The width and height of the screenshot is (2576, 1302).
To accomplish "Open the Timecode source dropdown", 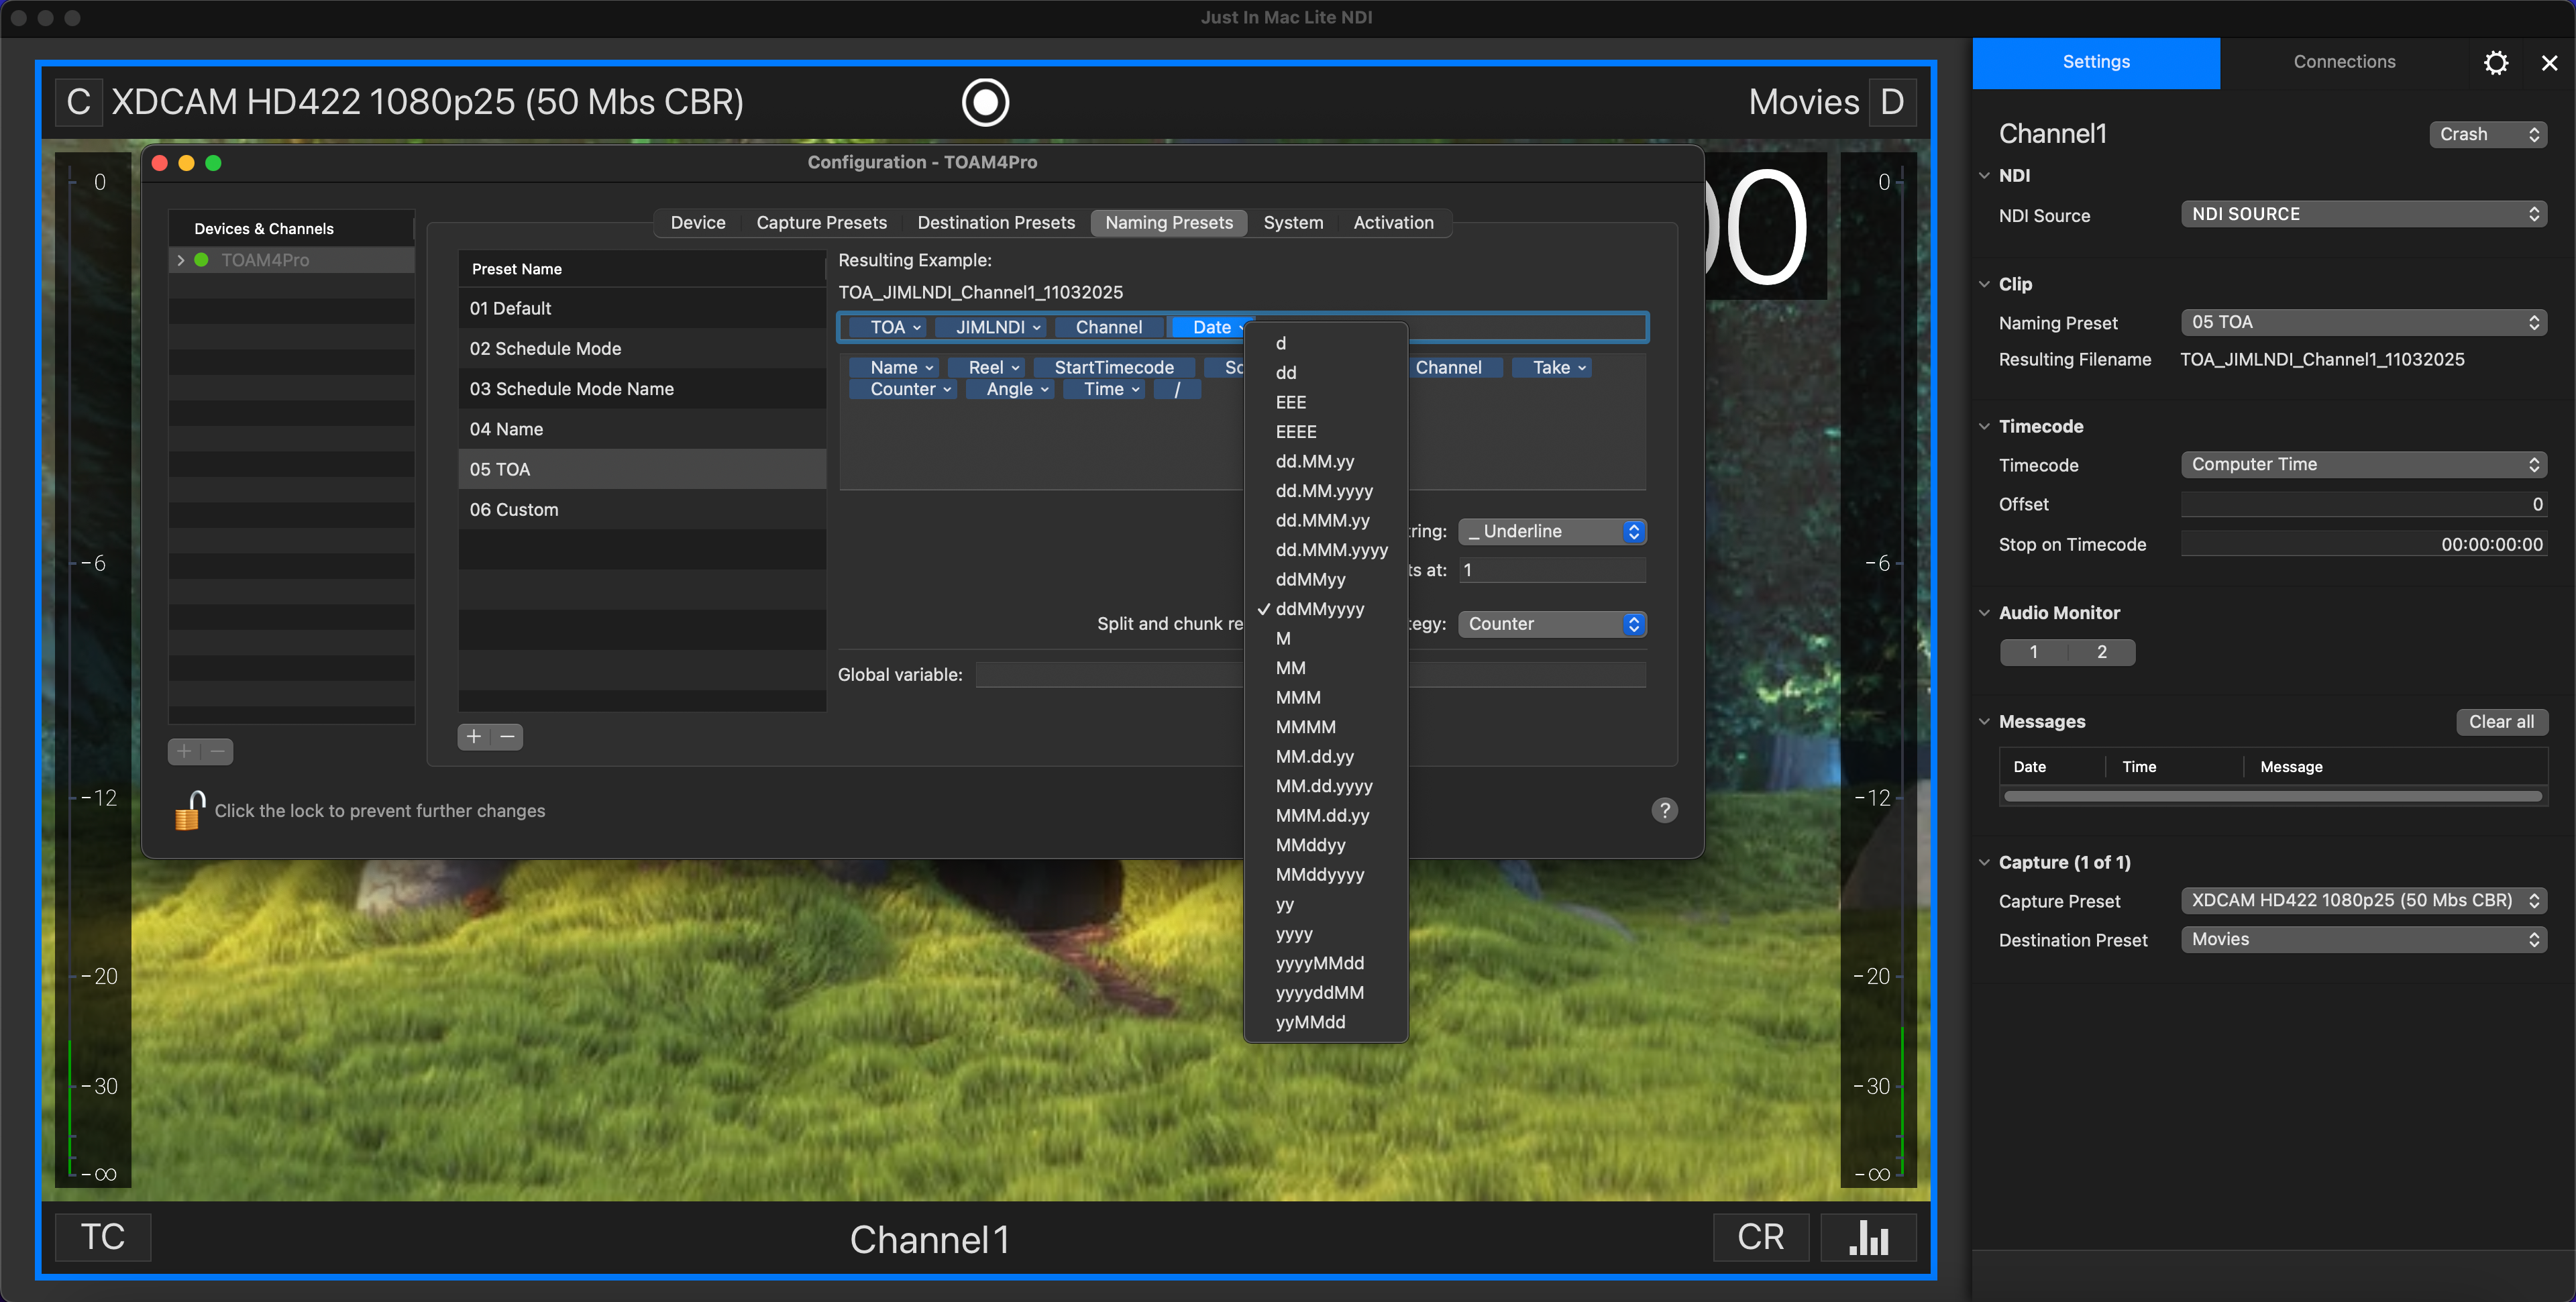I will tap(2364, 464).
